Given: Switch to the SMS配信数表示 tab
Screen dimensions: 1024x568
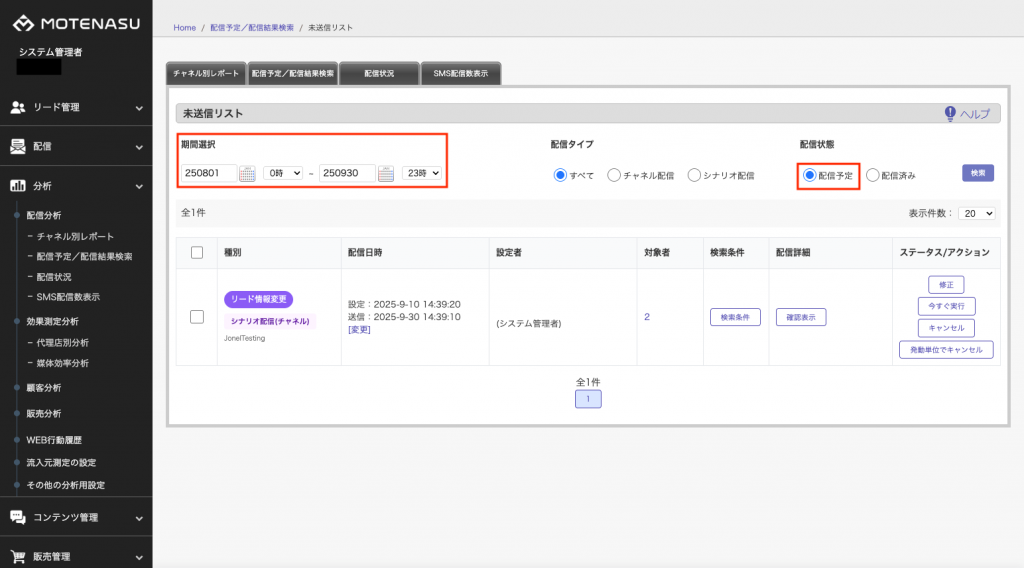Looking at the screenshot, I should click(x=460, y=74).
